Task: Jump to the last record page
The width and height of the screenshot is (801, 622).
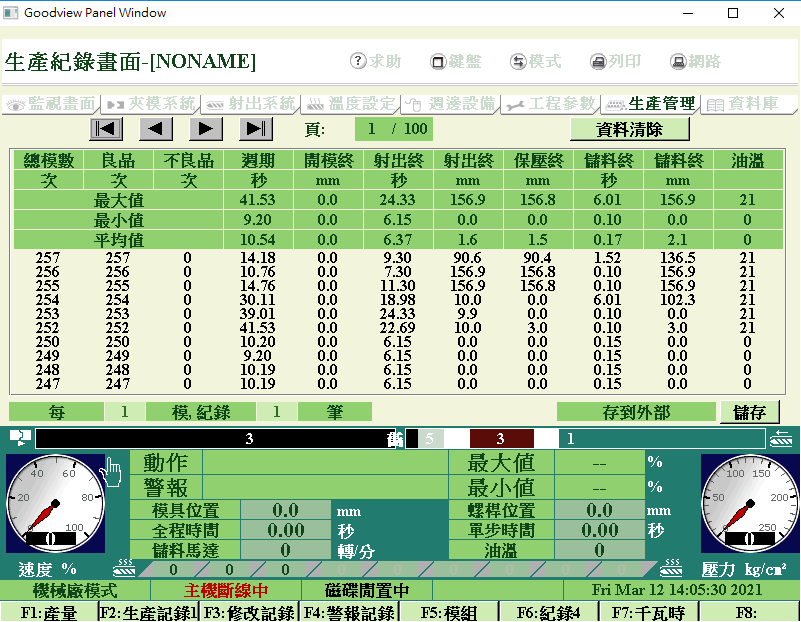Action: point(256,129)
